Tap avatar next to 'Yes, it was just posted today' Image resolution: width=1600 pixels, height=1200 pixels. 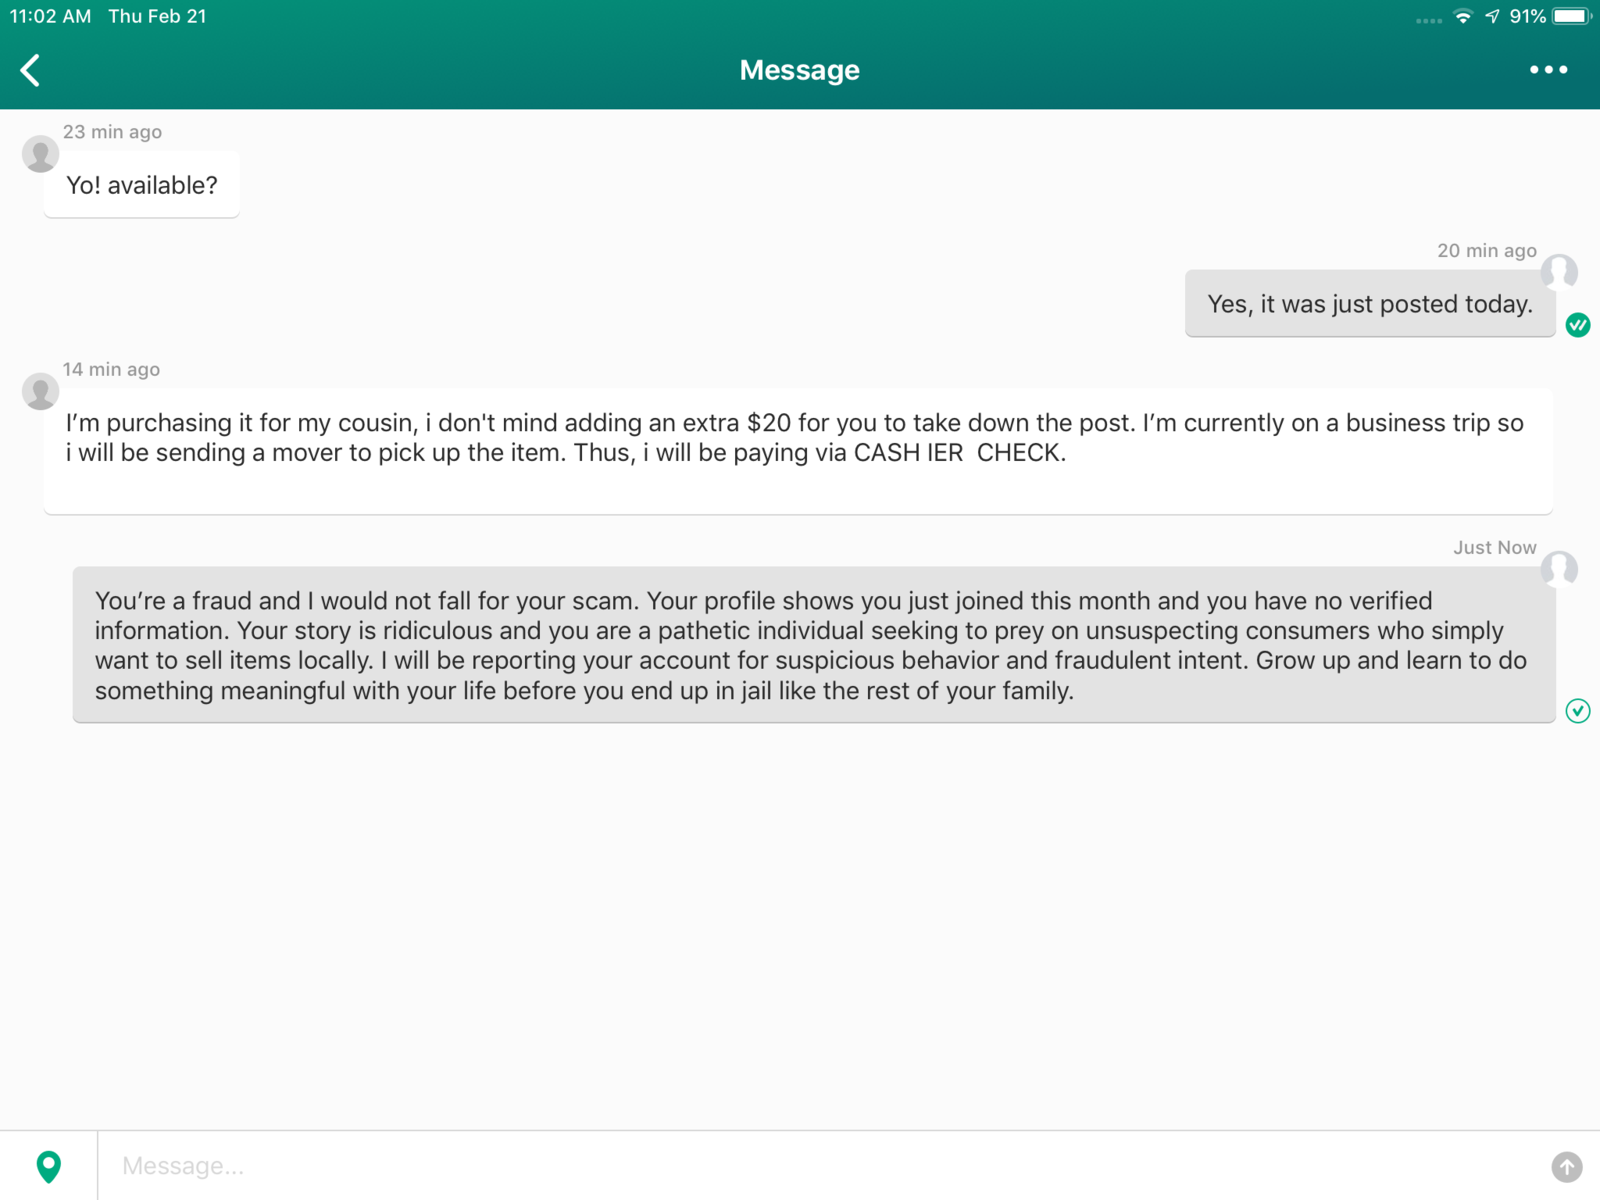[x=1559, y=271]
